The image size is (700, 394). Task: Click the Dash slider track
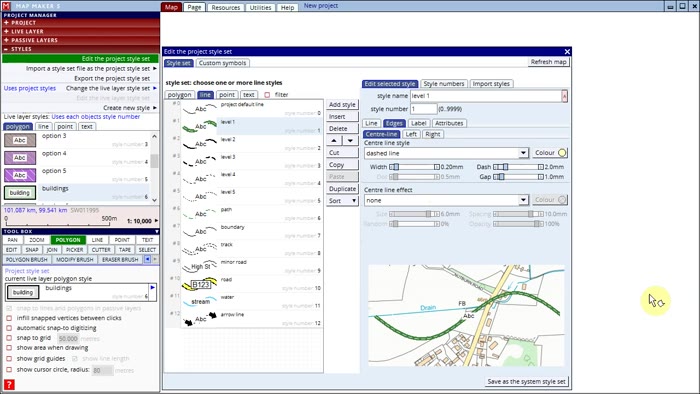518,167
